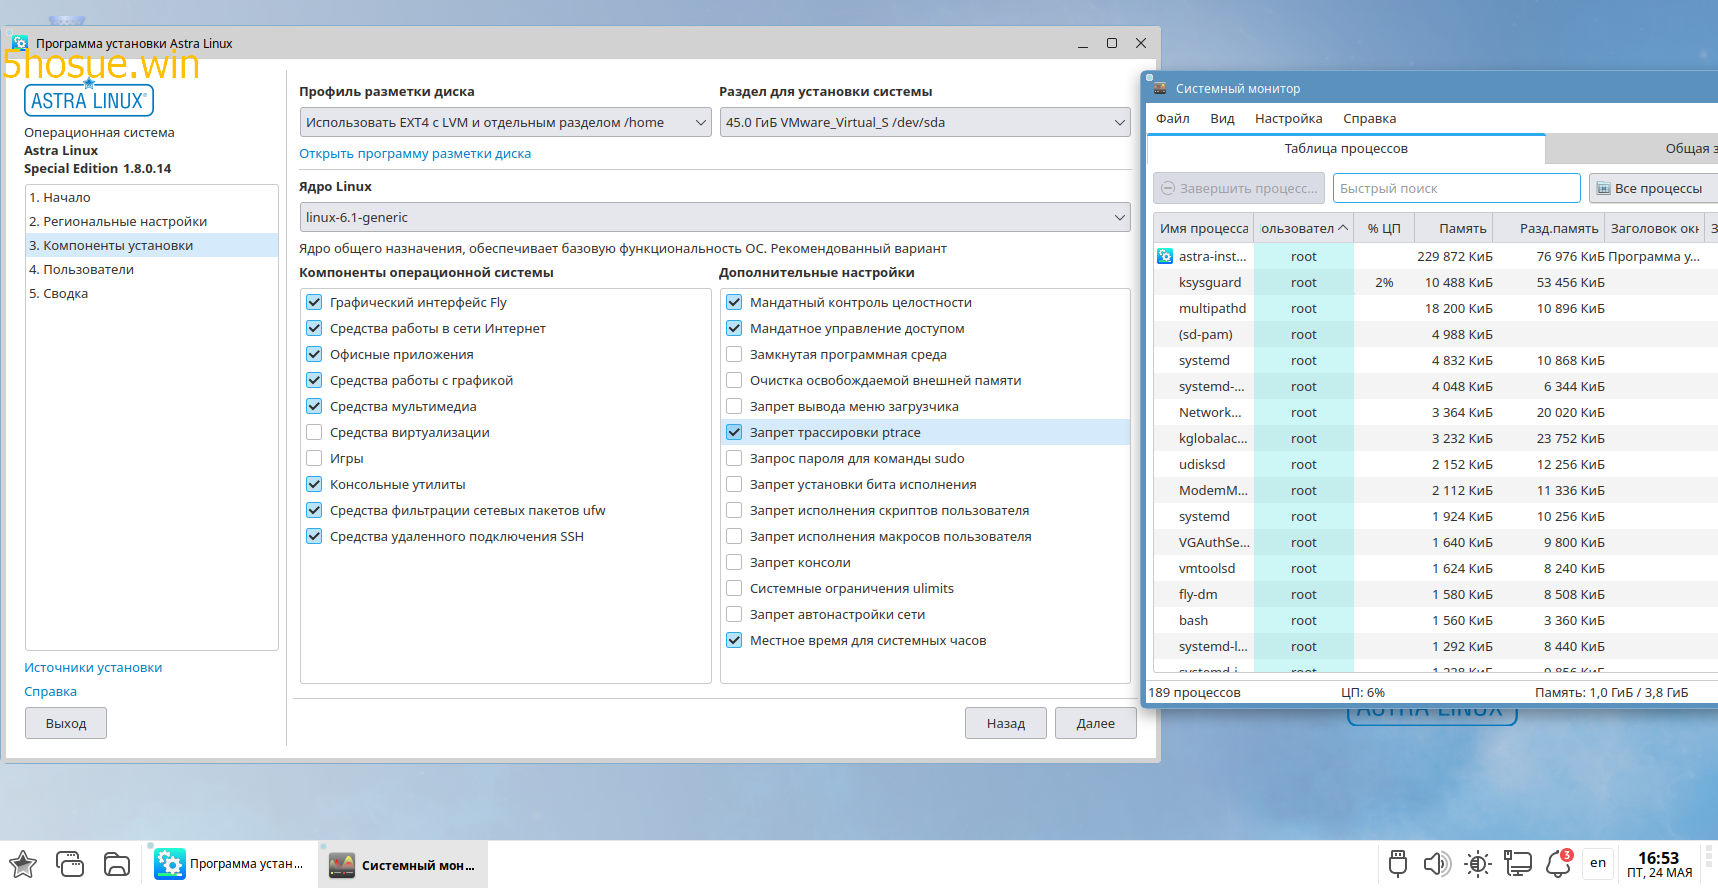Open the disk partition profile dropdown
The width and height of the screenshot is (1718, 888).
click(505, 122)
